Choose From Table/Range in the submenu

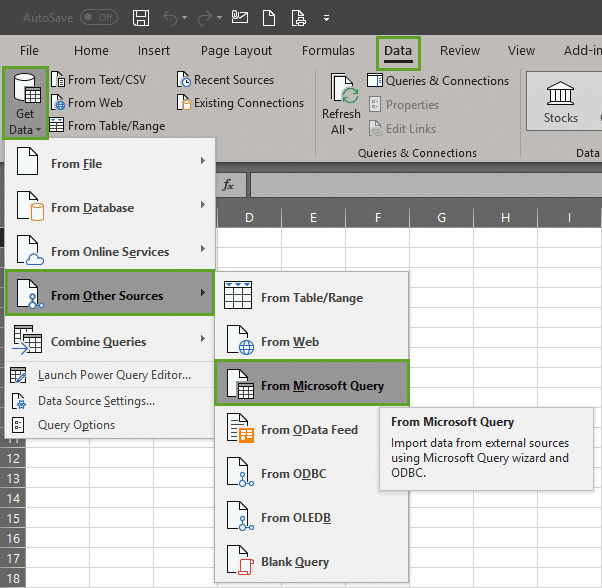coord(312,296)
